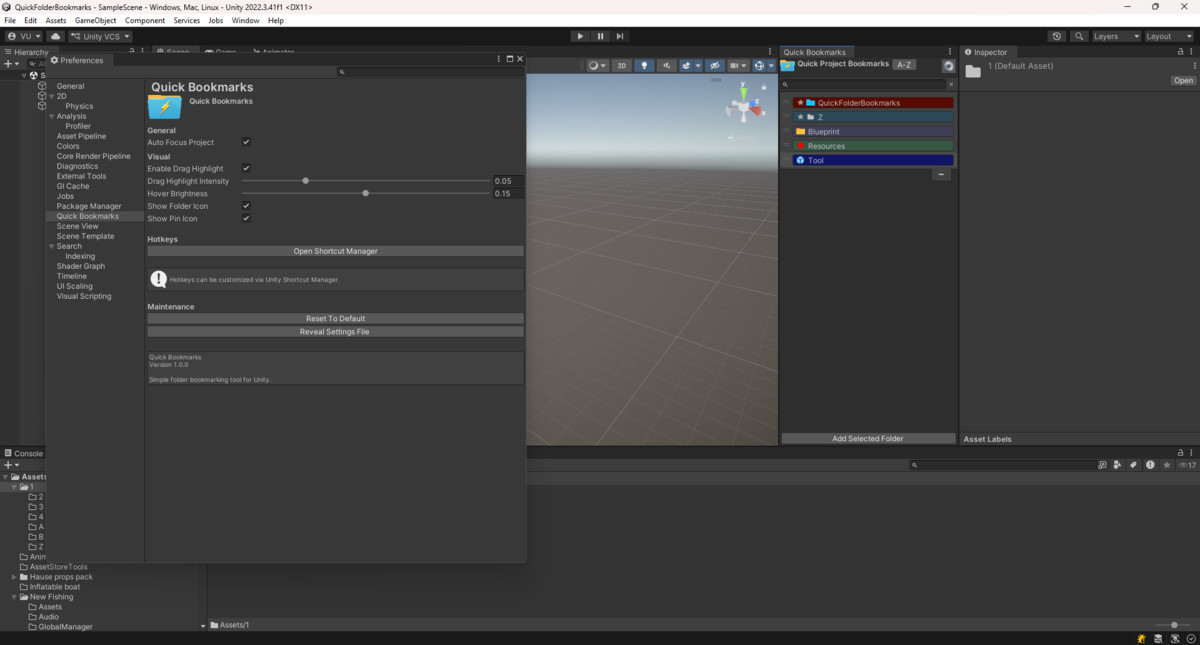
Task: Expand the Hause props pack folder
Action: coord(14,577)
